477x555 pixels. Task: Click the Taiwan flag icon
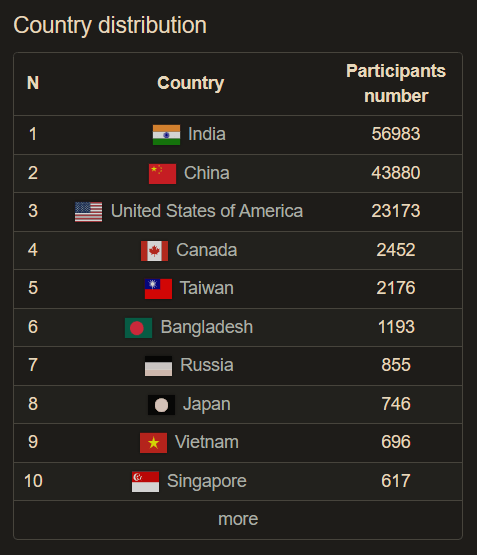coord(159,289)
